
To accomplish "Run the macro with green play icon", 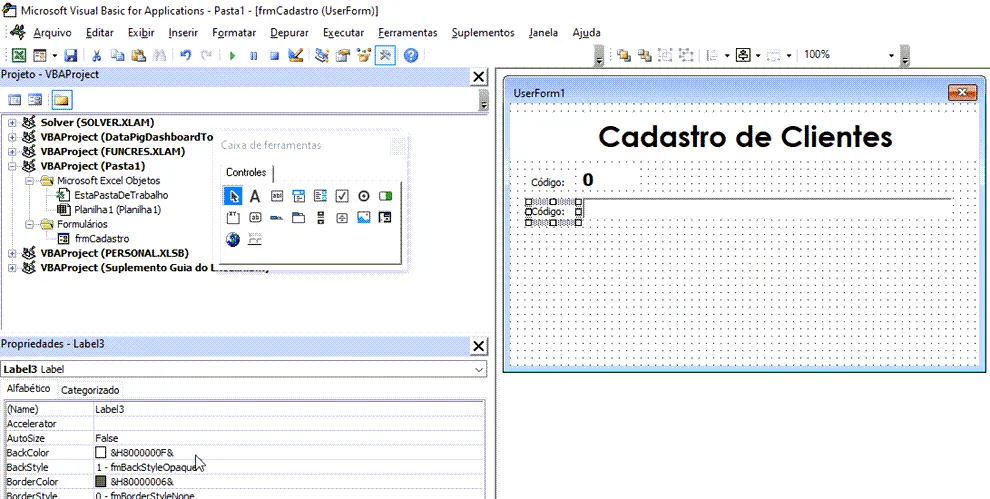I will coord(232,56).
